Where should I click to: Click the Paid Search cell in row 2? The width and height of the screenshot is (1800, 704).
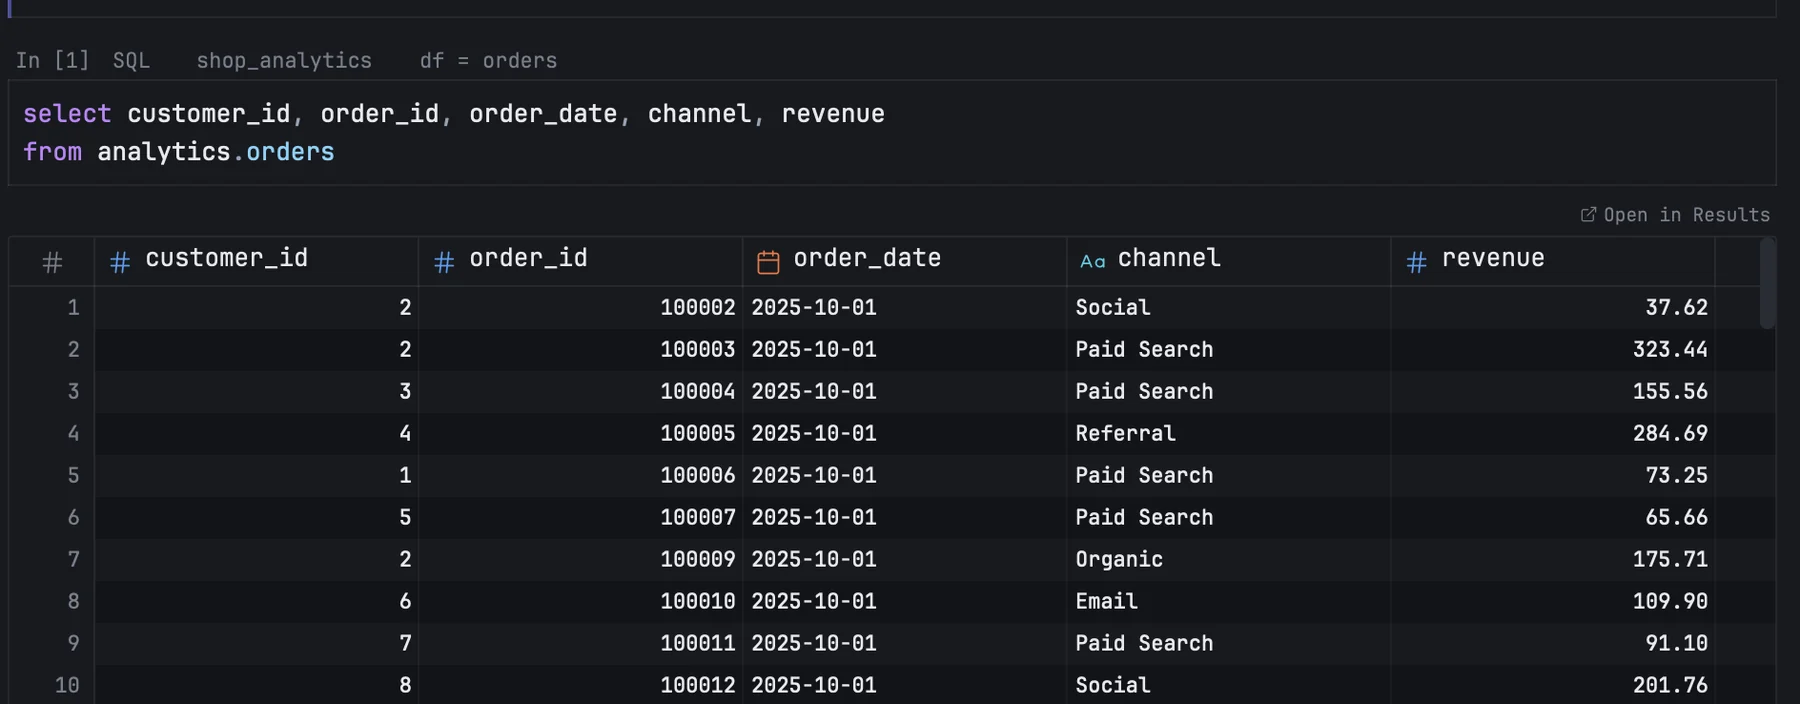coord(1228,349)
